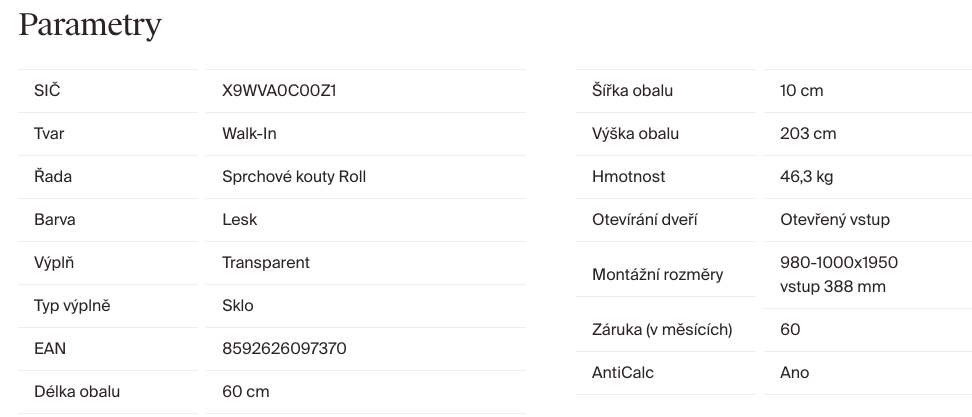Image resolution: width=972 pixels, height=417 pixels.
Task: Select the Hmotnost value 46,3 kg
Action: tap(806, 177)
